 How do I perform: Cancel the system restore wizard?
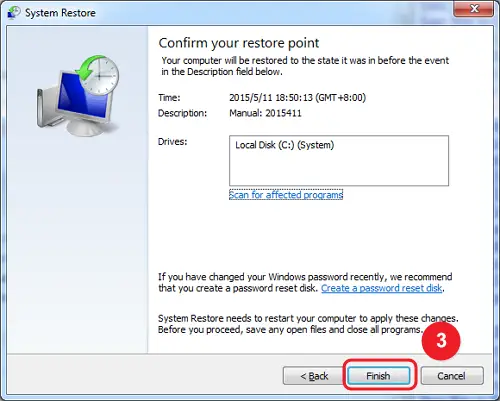[x=452, y=376]
